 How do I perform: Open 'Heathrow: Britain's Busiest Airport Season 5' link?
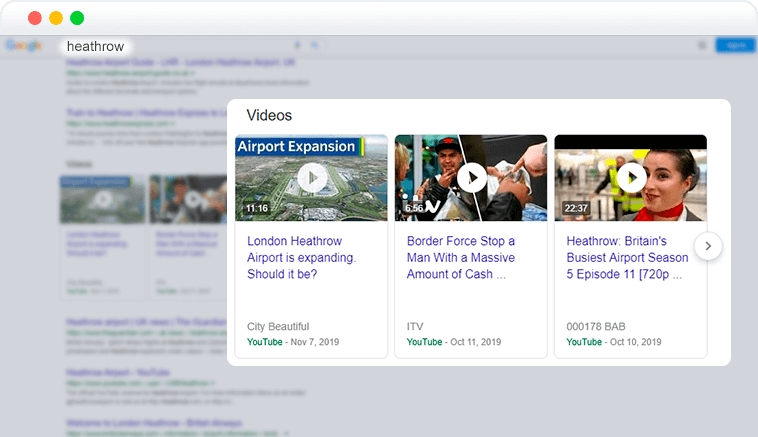(x=627, y=258)
